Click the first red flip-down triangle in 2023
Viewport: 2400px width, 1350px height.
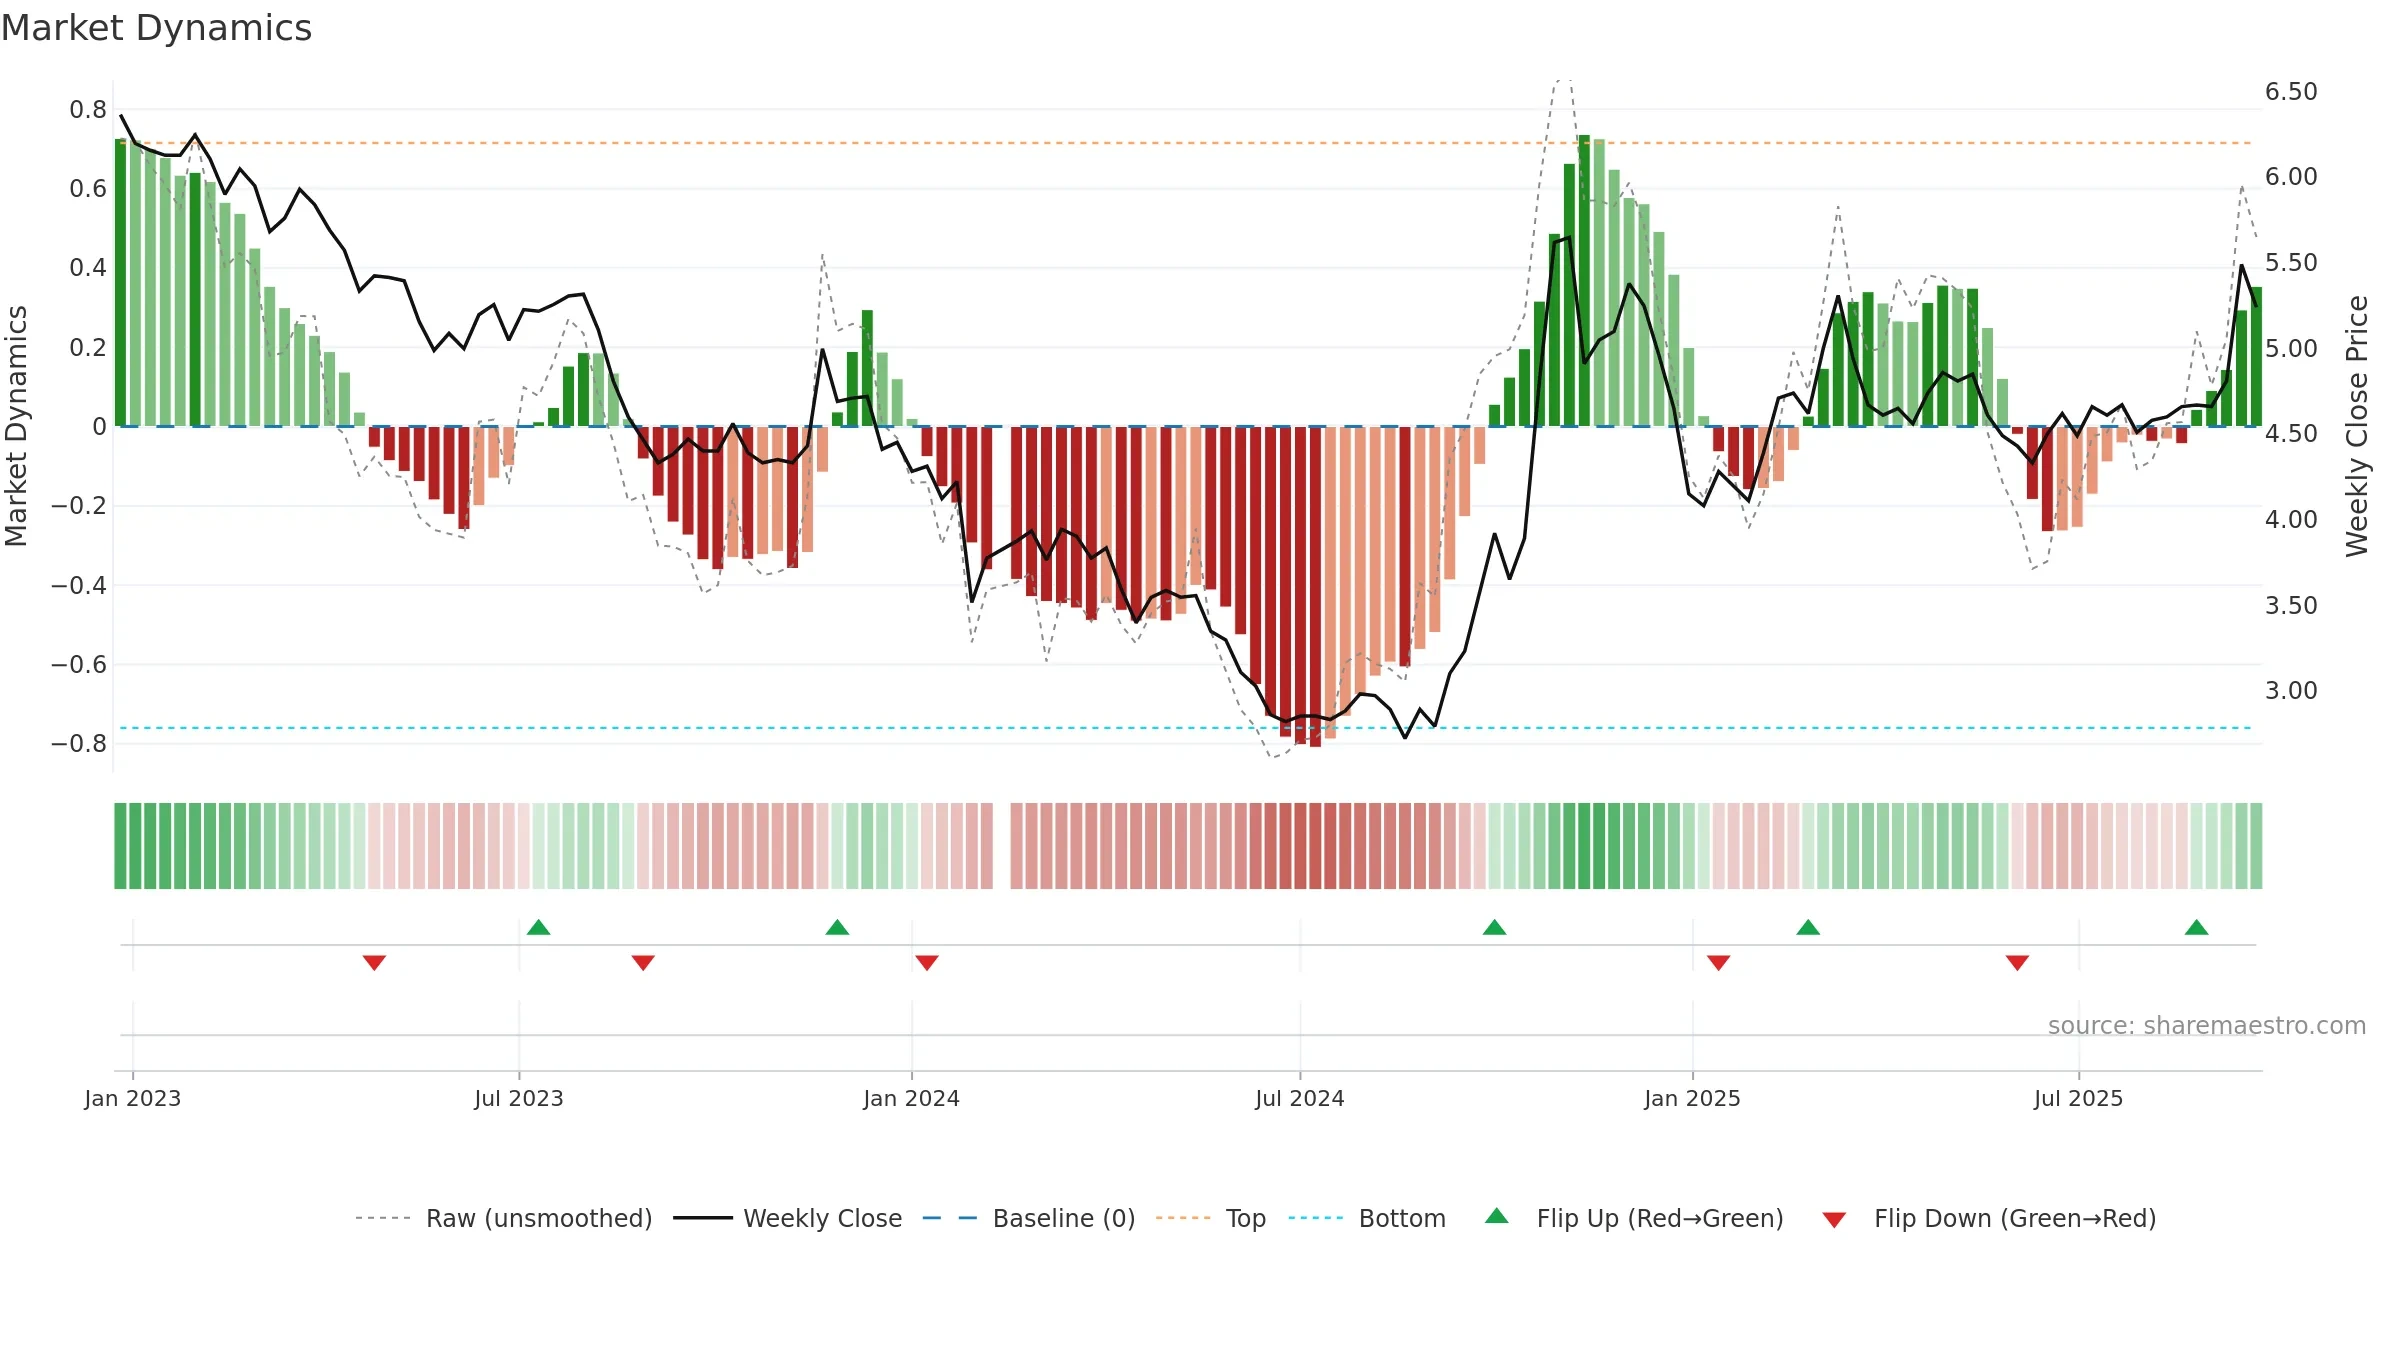pos(374,962)
